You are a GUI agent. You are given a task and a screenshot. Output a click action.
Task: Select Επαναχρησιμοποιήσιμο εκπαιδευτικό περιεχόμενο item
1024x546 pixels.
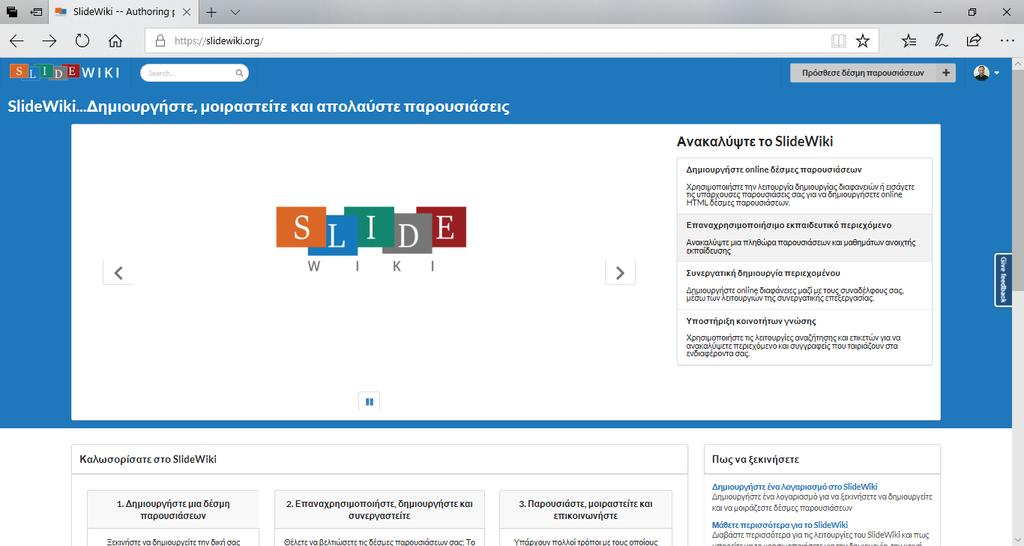tap(805, 238)
